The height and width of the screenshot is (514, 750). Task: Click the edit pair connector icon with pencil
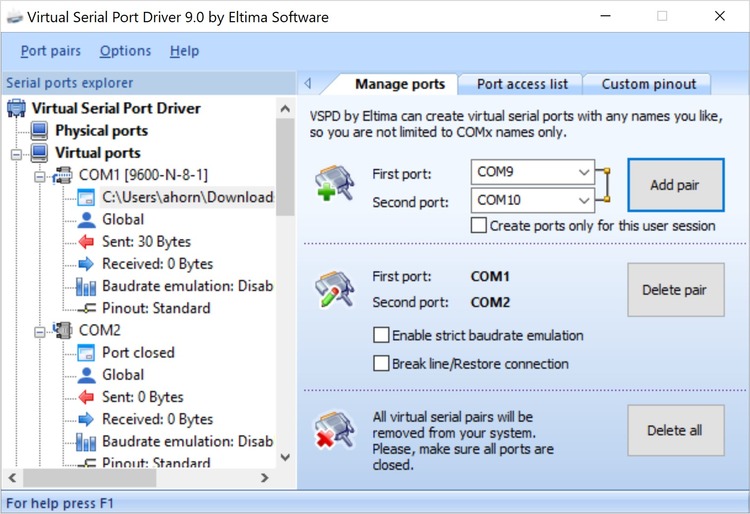tap(334, 289)
